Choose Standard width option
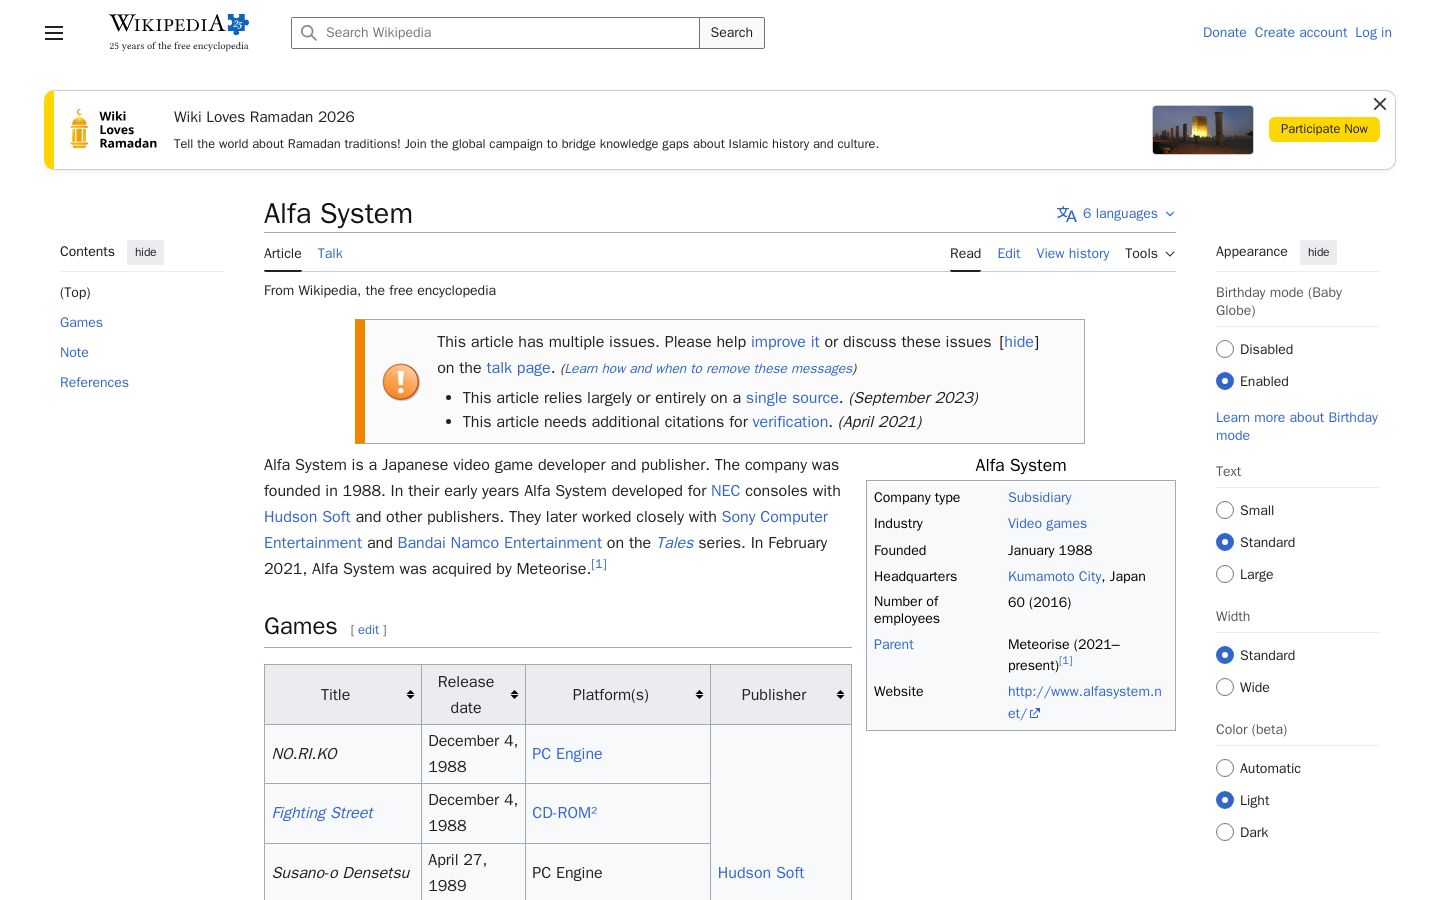 1225,655
